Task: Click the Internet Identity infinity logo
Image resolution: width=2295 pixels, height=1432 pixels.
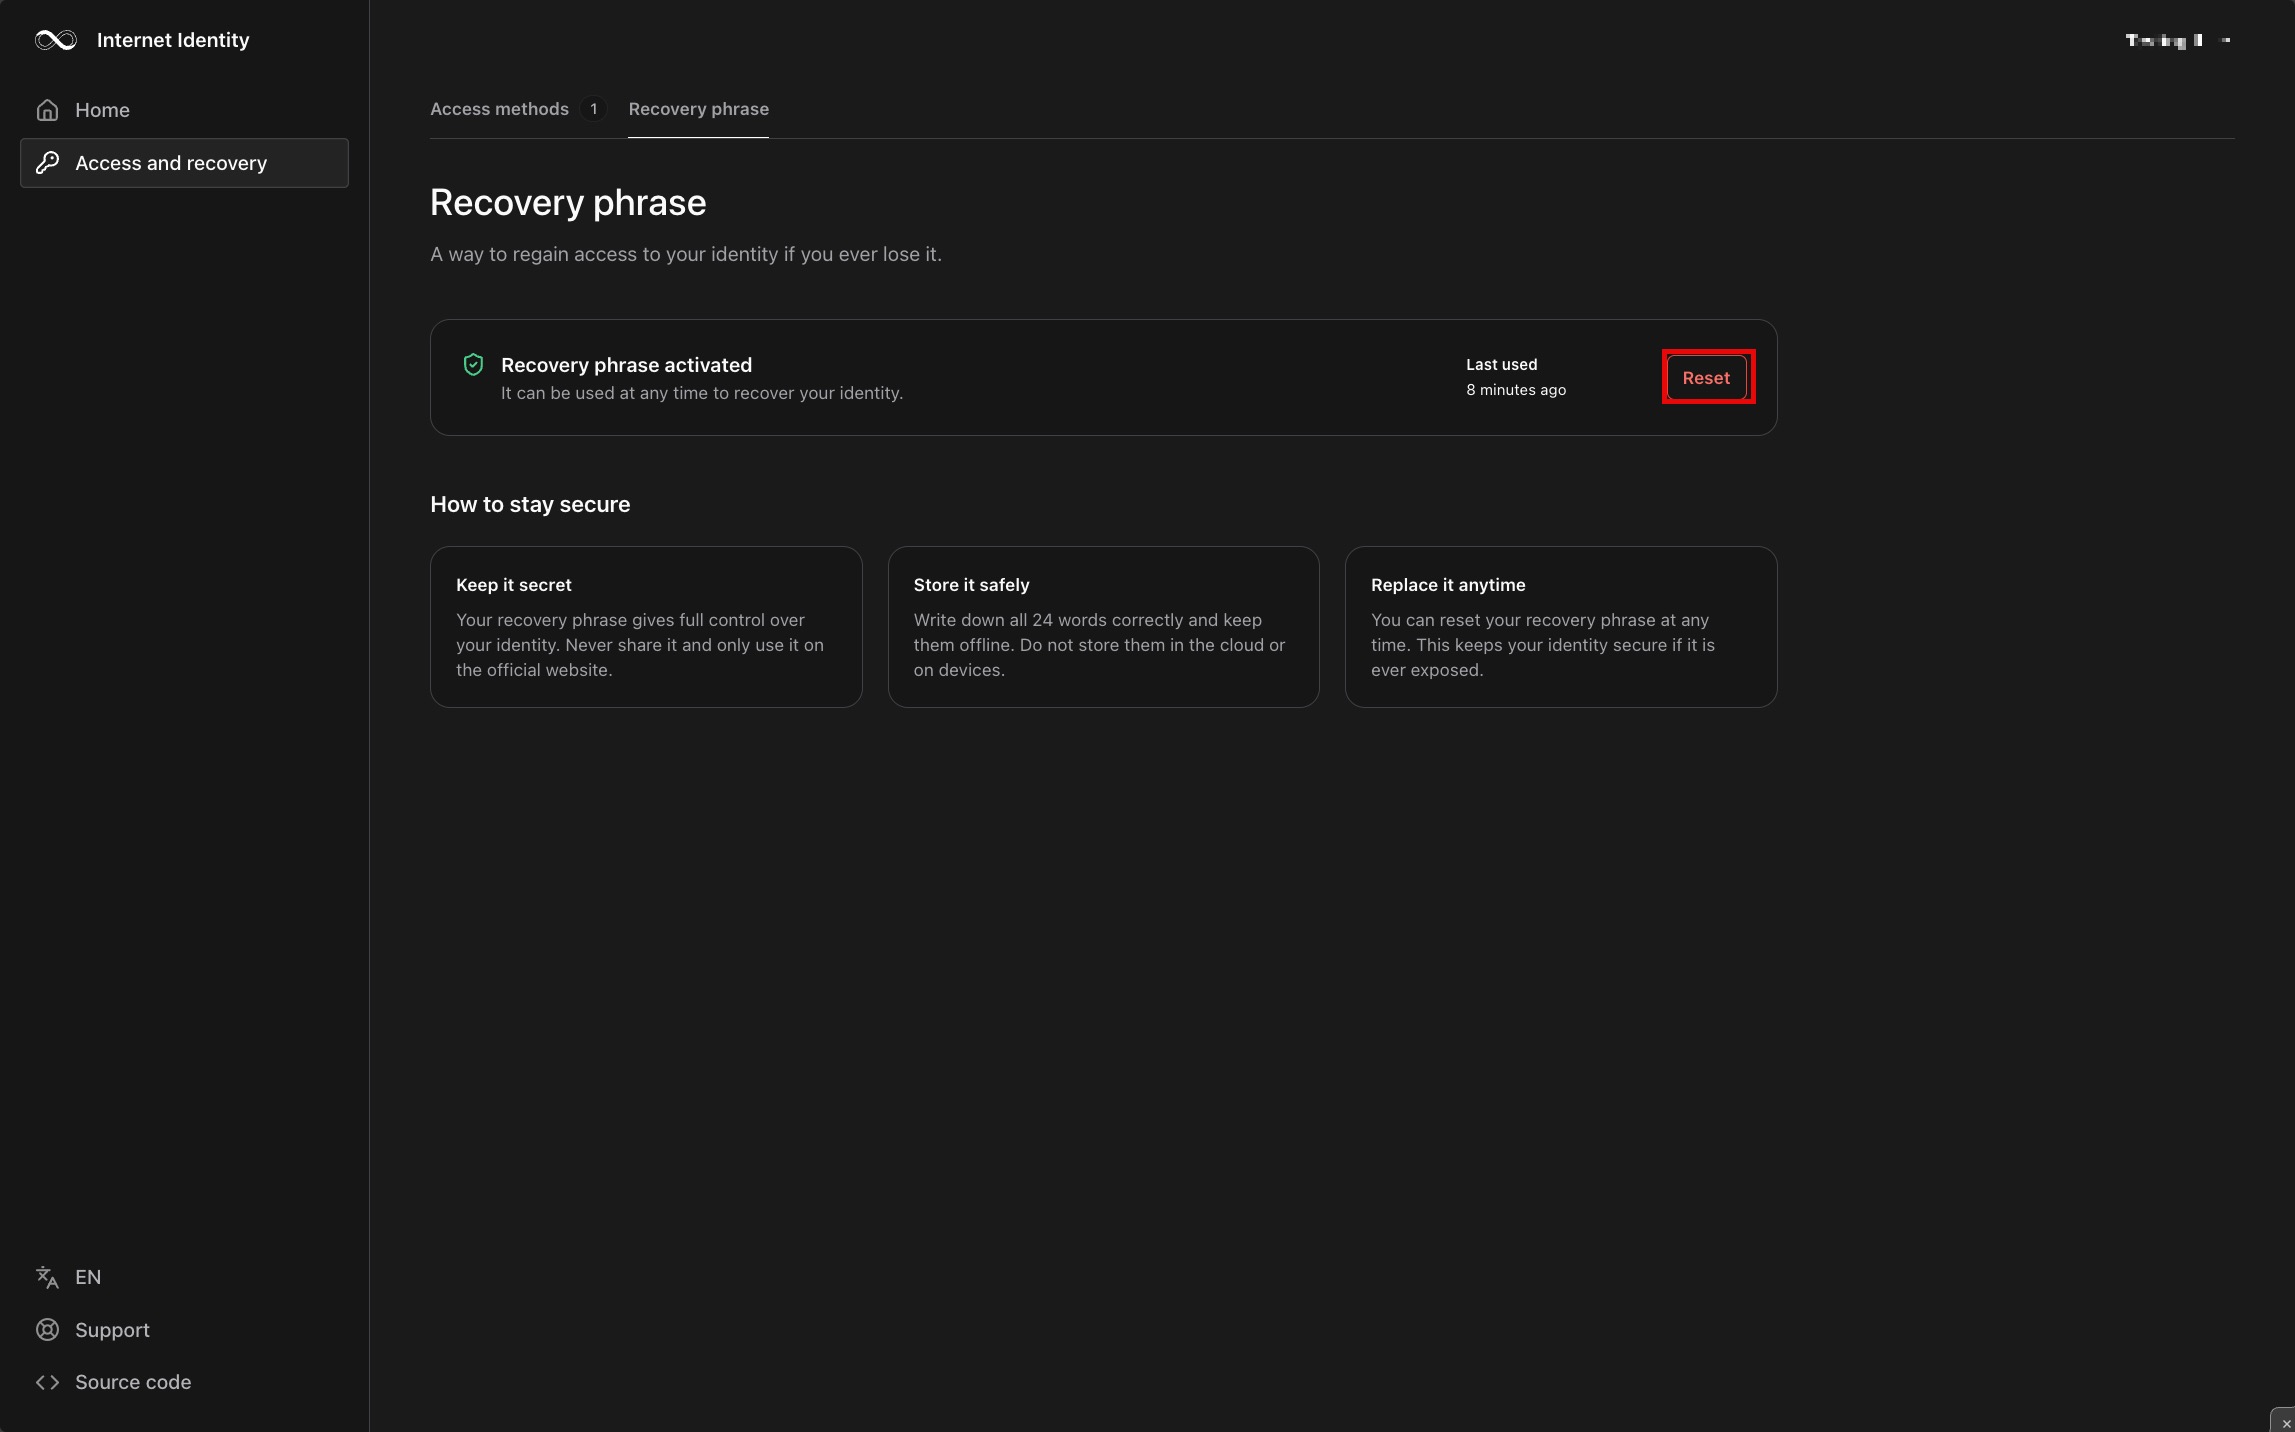Action: tap(56, 40)
